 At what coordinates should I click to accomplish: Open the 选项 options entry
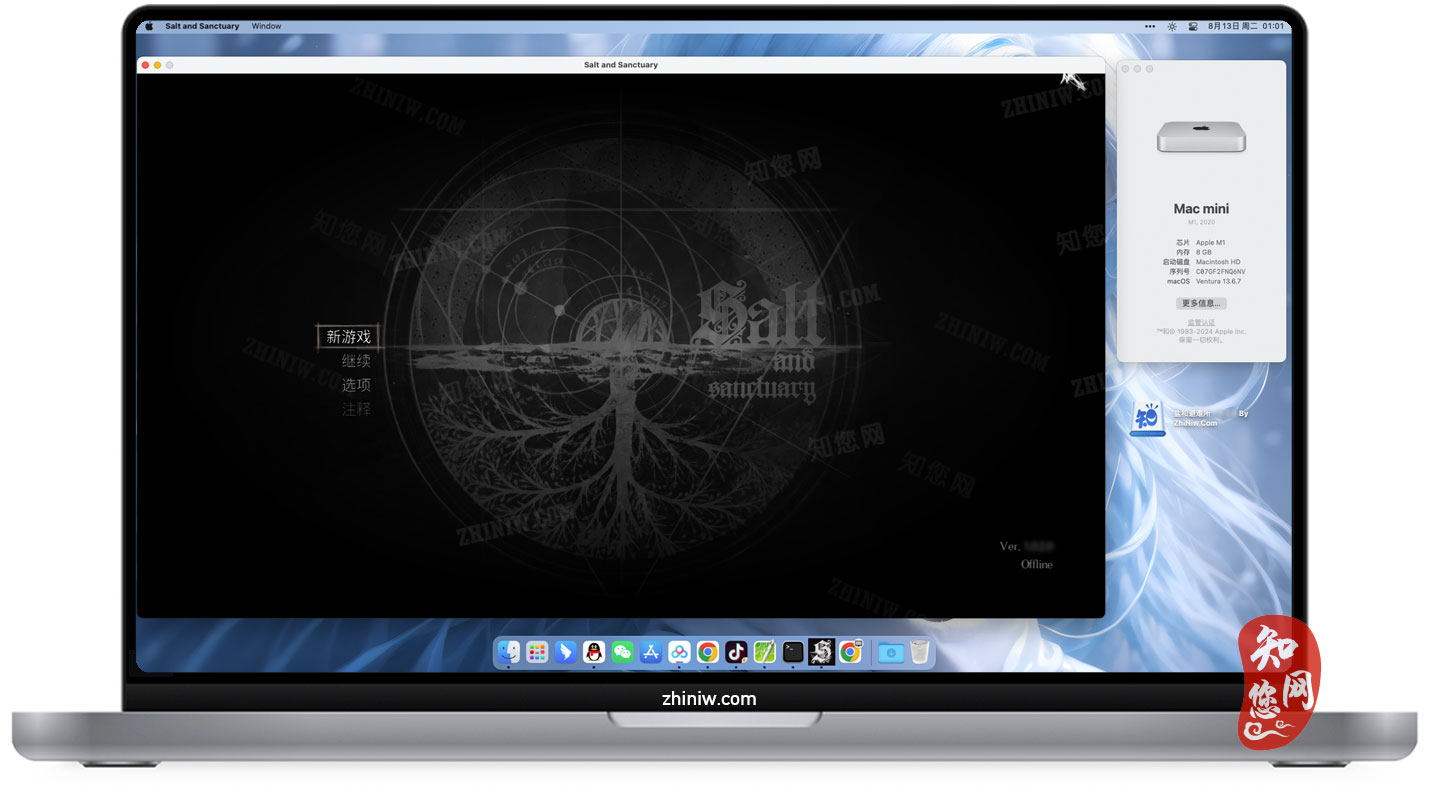[356, 385]
